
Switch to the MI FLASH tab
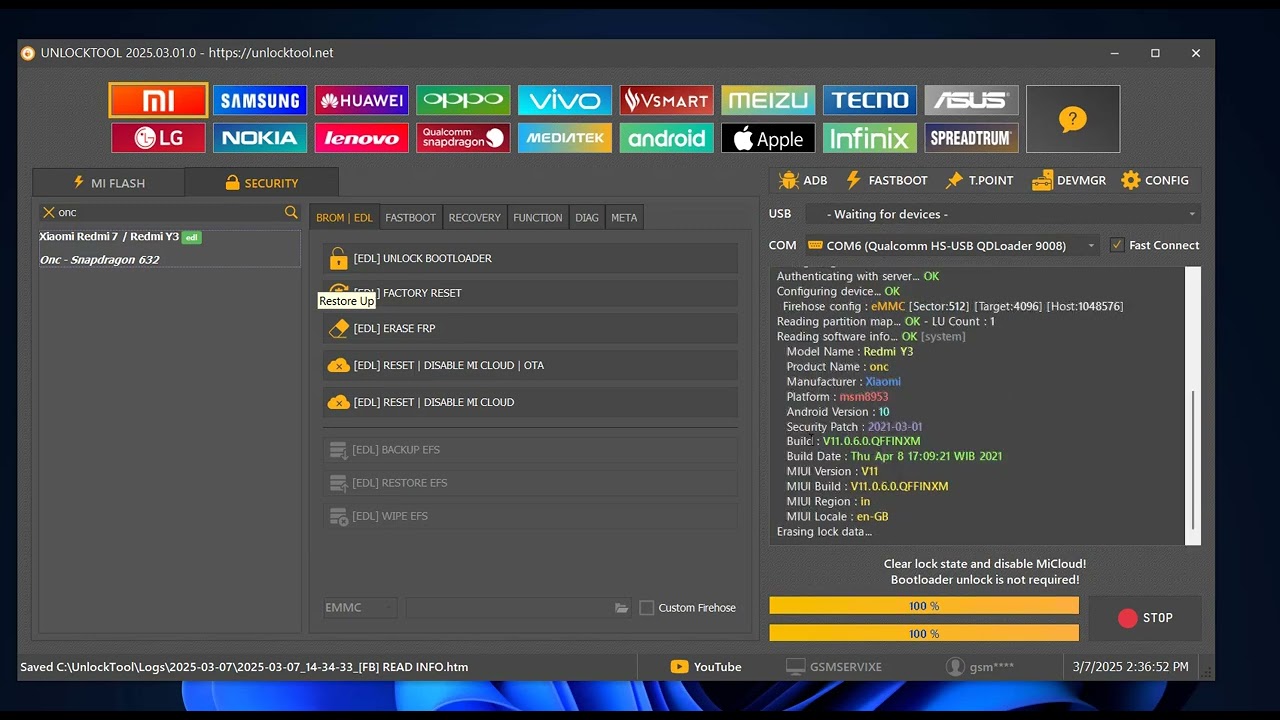pos(108,183)
